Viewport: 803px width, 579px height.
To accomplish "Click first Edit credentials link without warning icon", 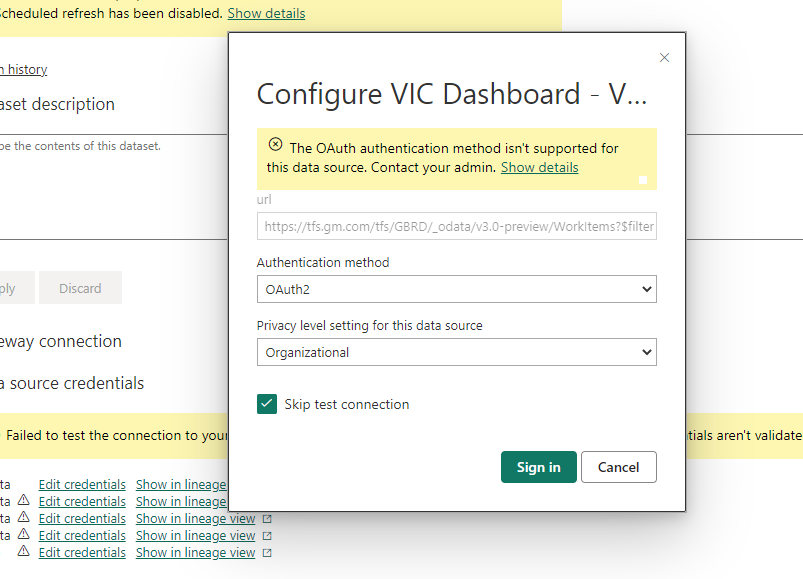I will (82, 484).
